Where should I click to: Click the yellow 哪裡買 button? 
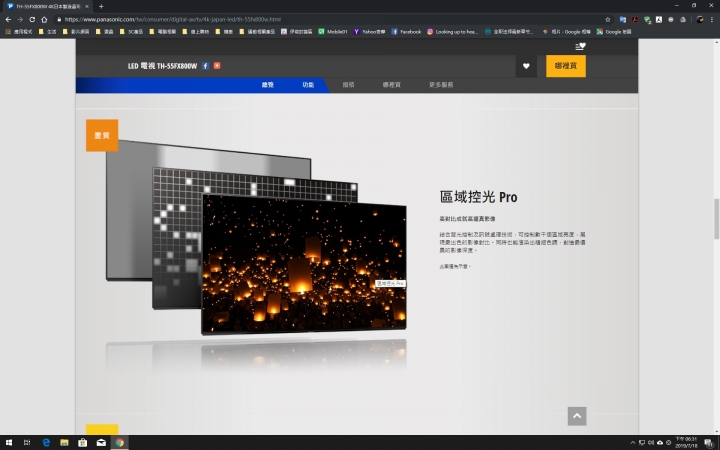[x=566, y=66]
